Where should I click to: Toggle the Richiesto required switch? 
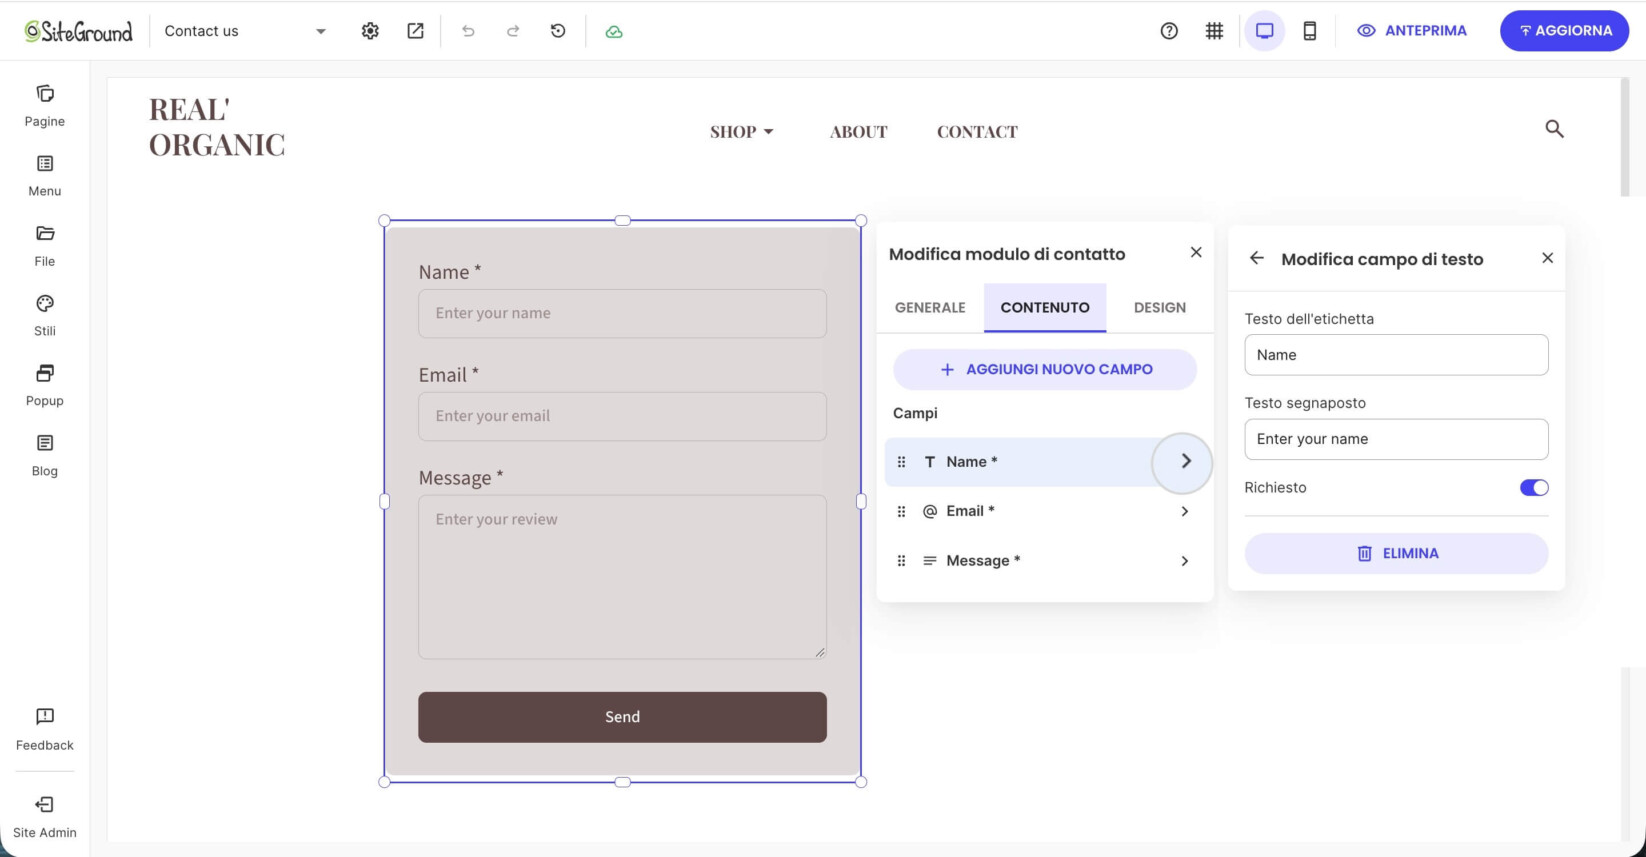click(1534, 488)
